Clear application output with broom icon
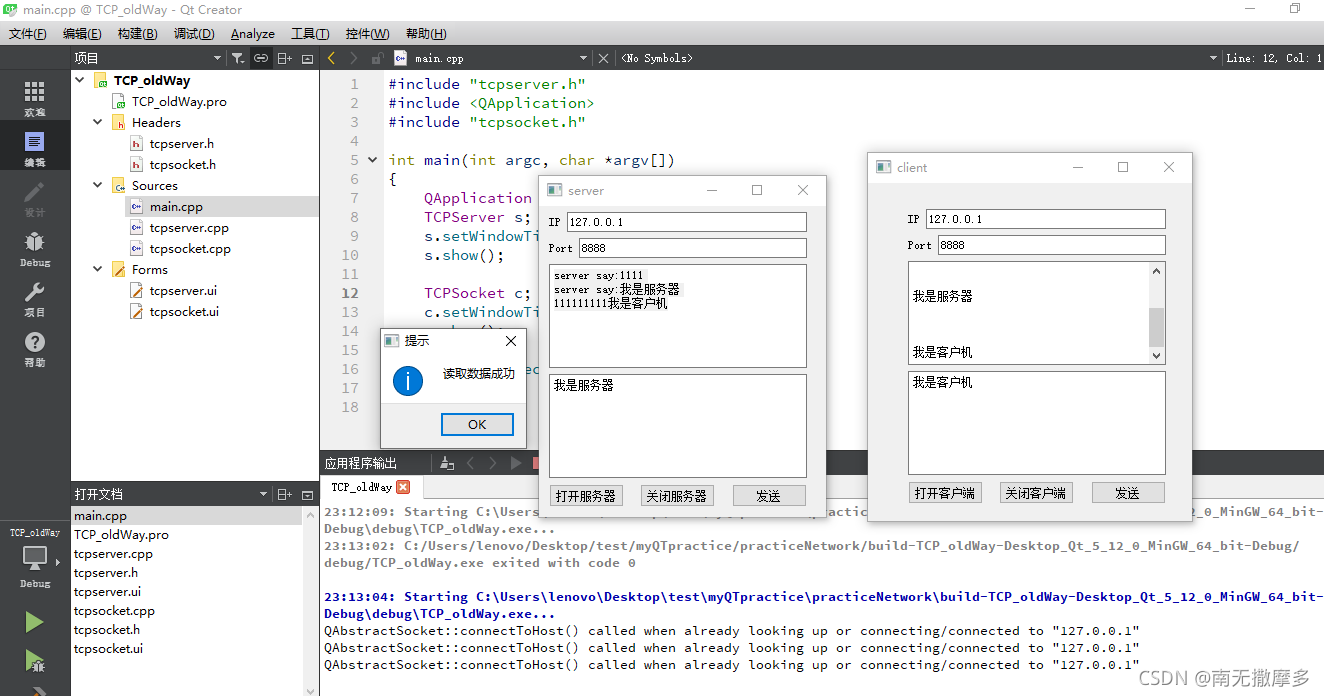The height and width of the screenshot is (696, 1324). click(x=446, y=463)
